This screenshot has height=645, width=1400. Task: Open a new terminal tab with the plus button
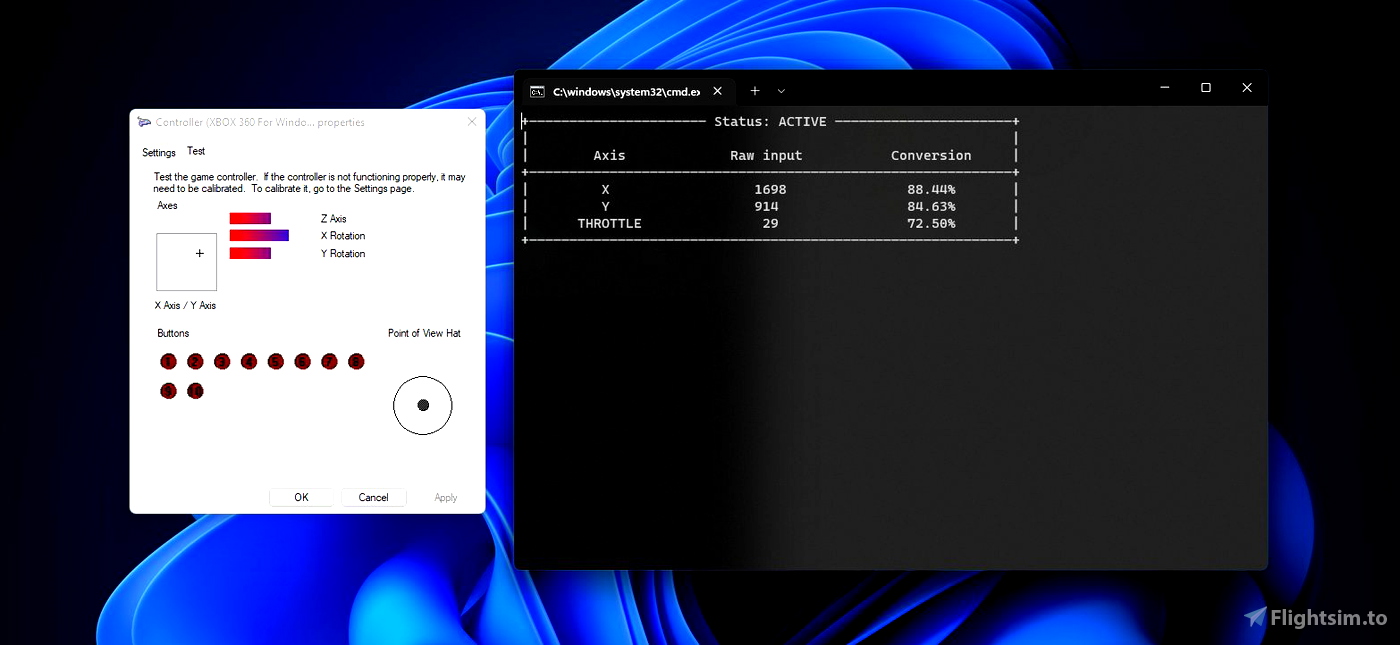[x=755, y=91]
